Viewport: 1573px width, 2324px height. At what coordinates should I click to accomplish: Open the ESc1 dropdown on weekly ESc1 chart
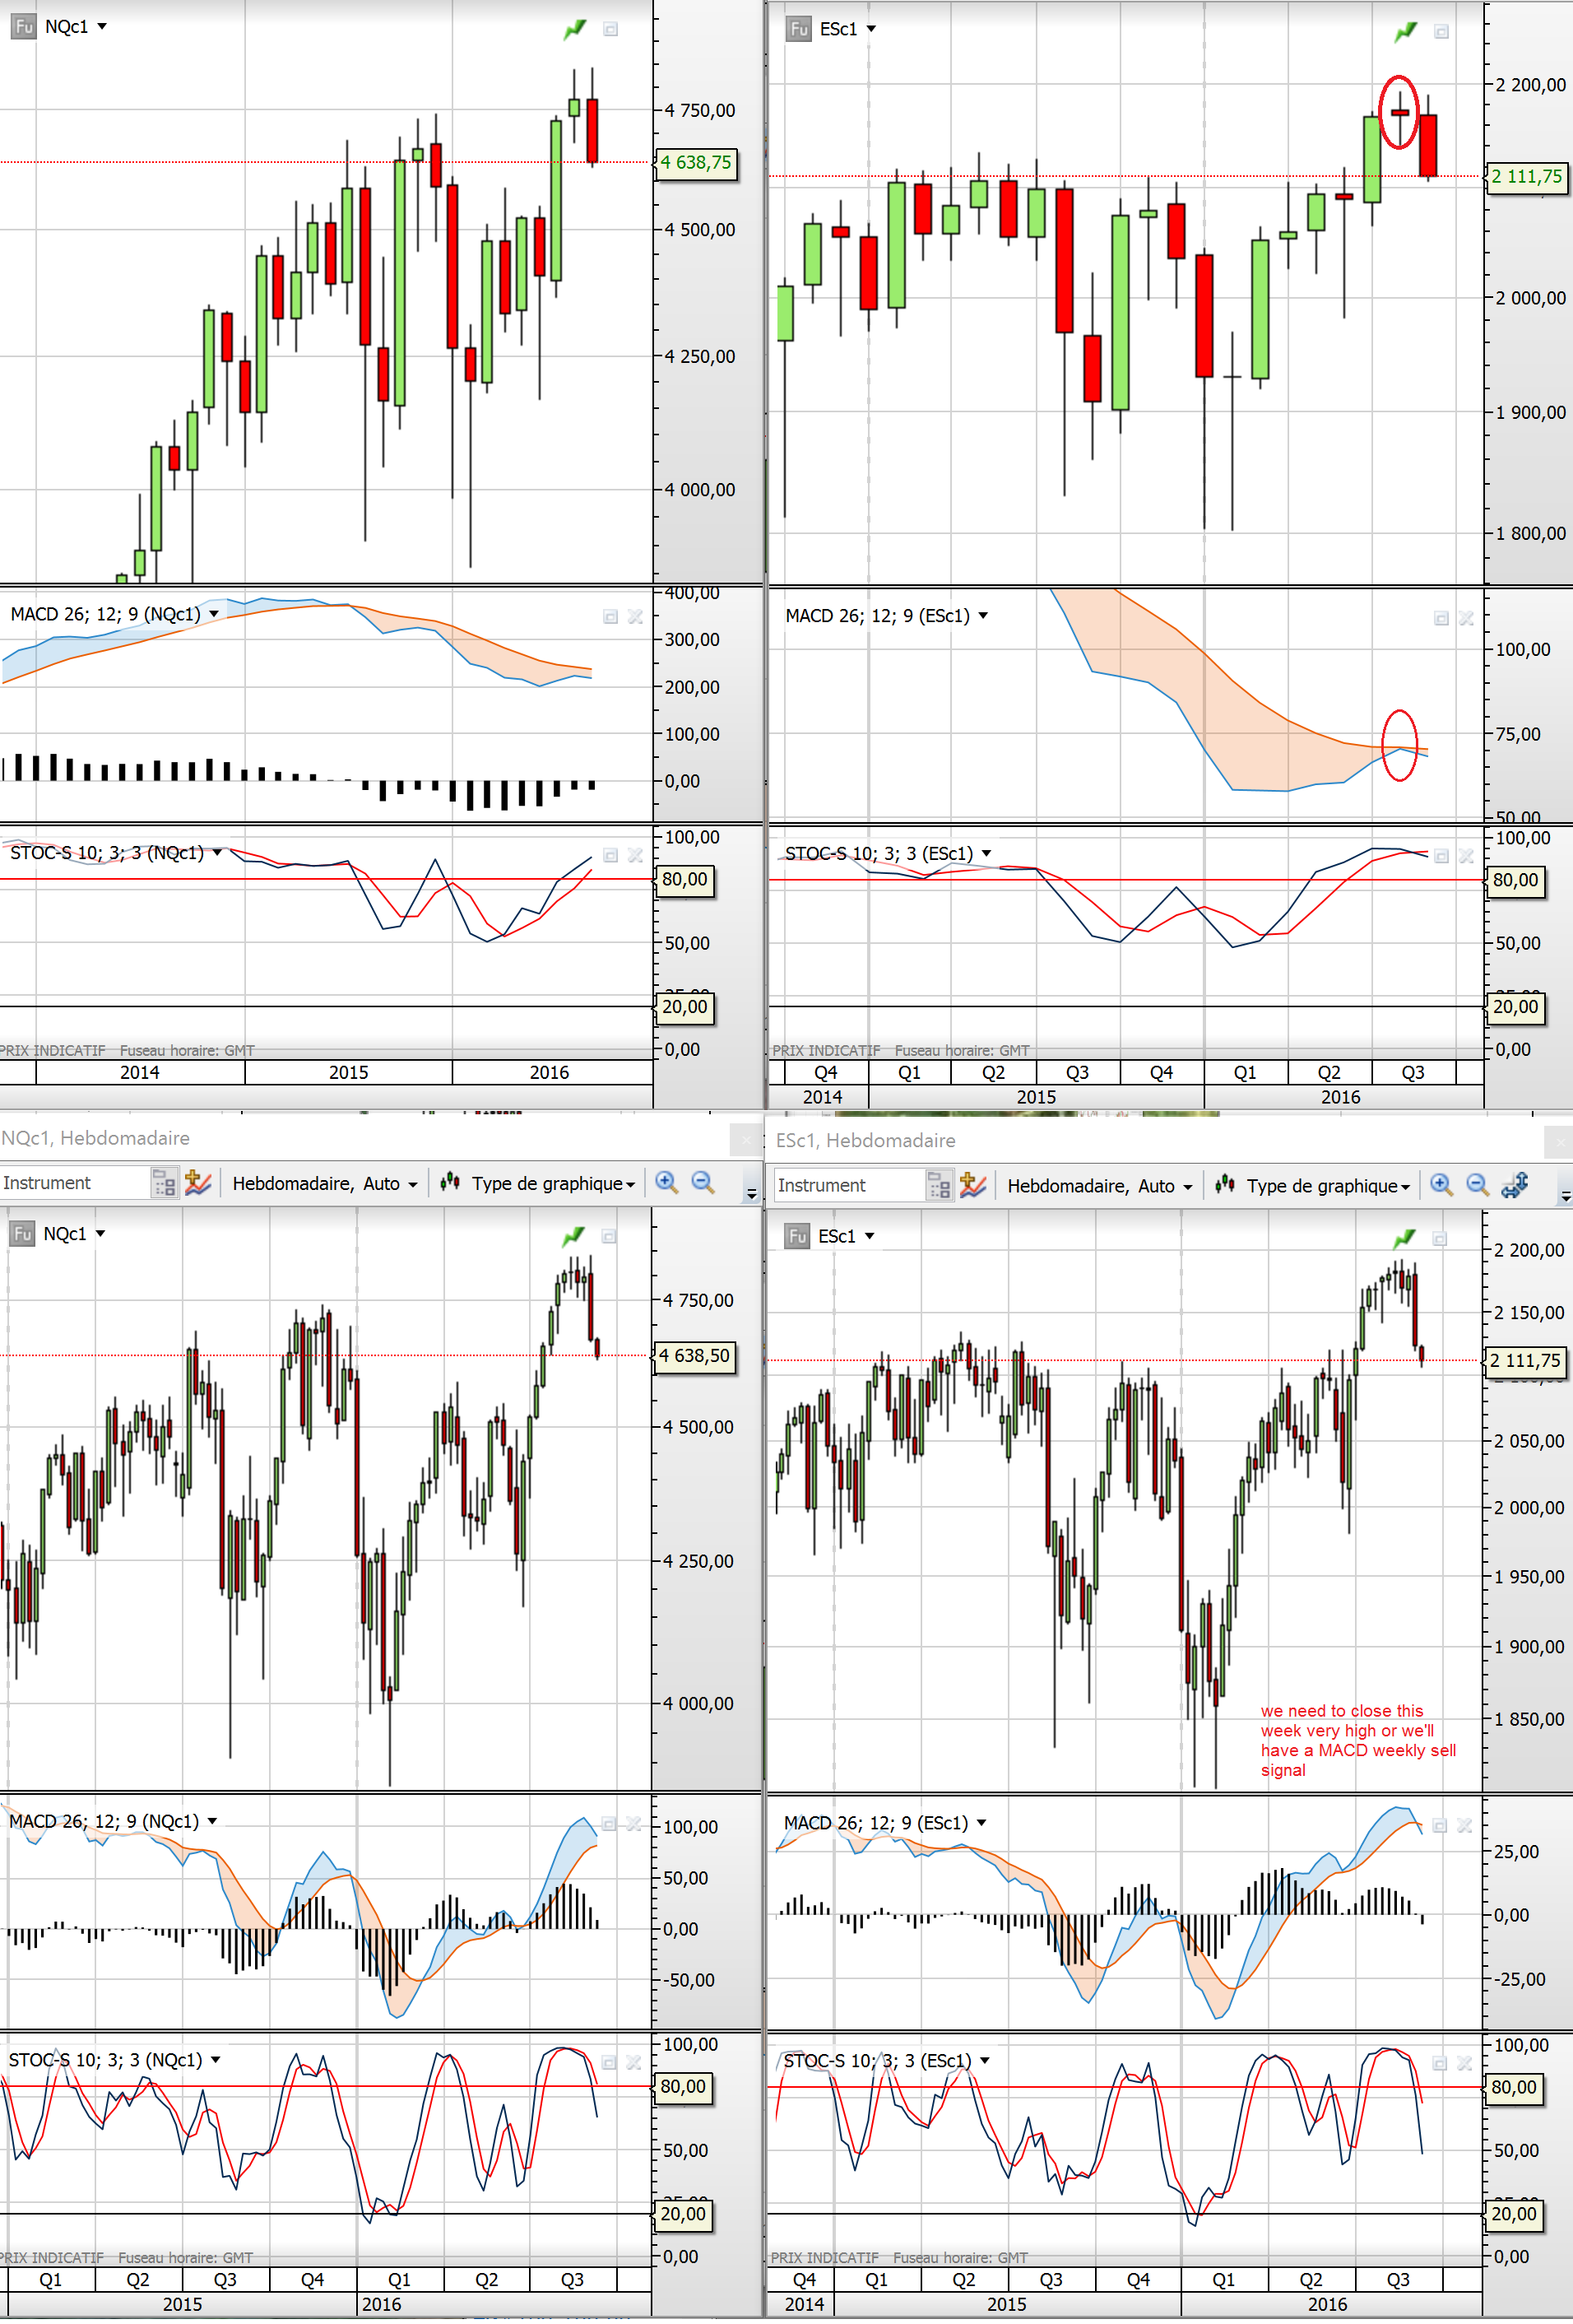click(x=870, y=1238)
